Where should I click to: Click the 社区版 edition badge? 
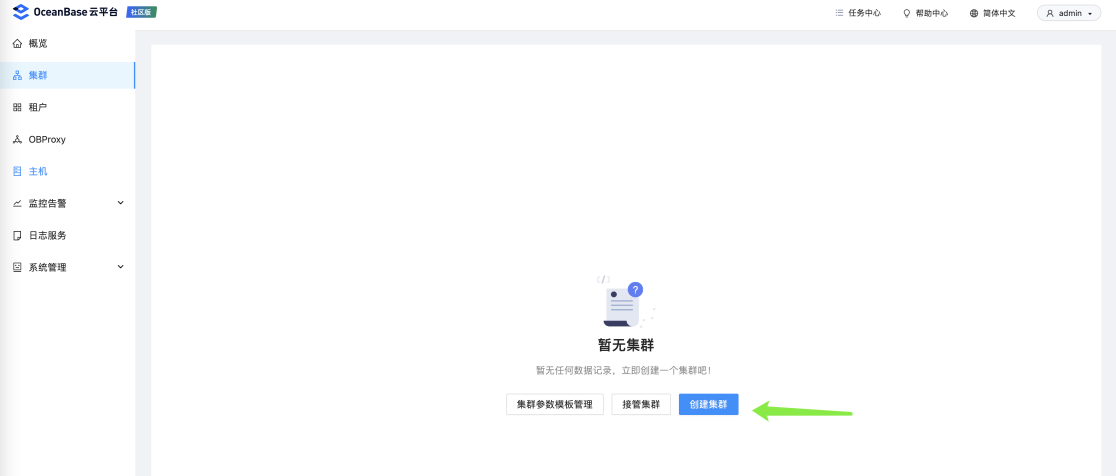click(x=141, y=12)
